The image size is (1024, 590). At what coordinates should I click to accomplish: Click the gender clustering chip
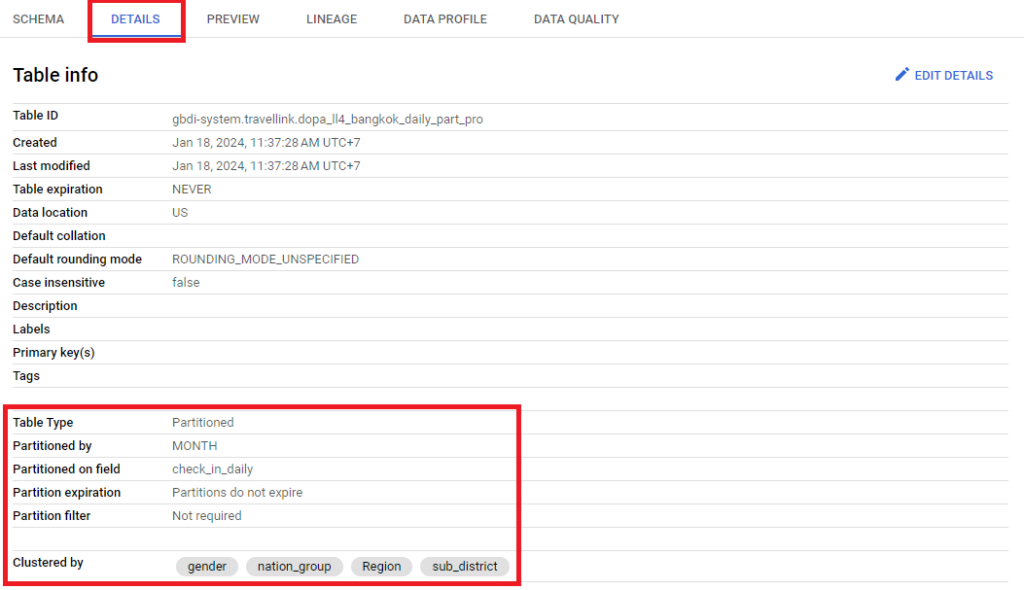pos(207,566)
